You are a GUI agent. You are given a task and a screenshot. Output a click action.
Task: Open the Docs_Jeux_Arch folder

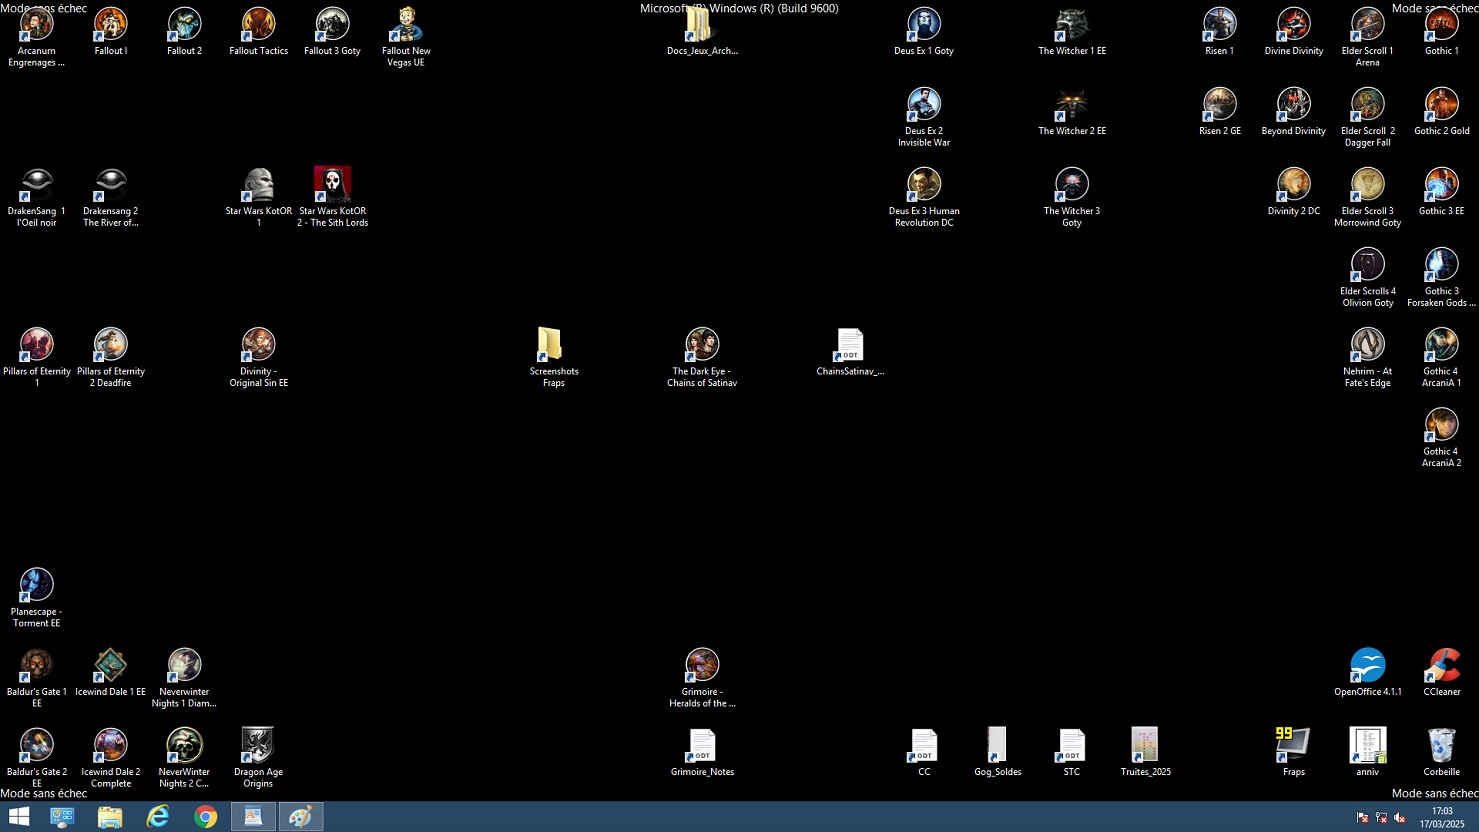click(702, 24)
